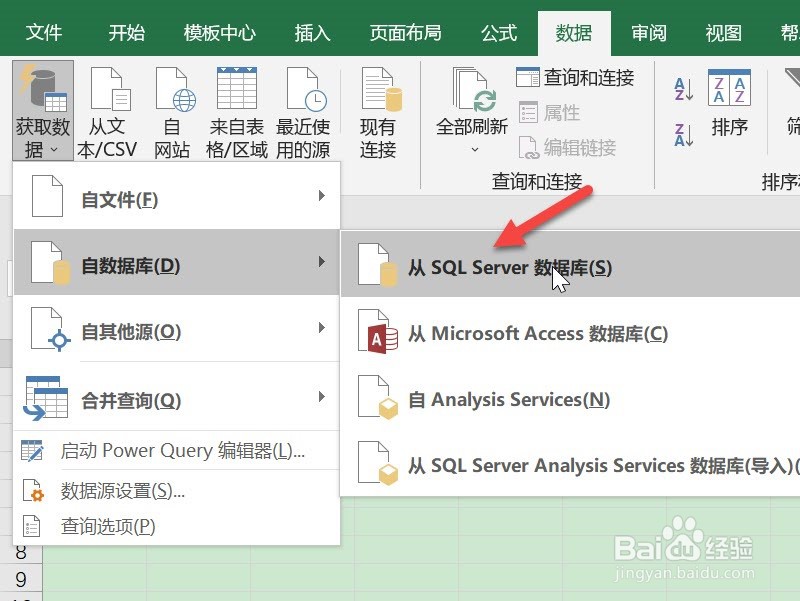800x601 pixels.
Task: Click the submenu arrow beside 自其他源(O)
Action: coord(321,328)
